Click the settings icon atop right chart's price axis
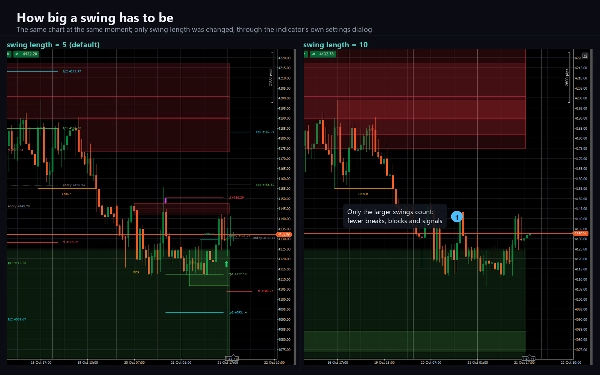The image size is (600, 375). (584, 55)
